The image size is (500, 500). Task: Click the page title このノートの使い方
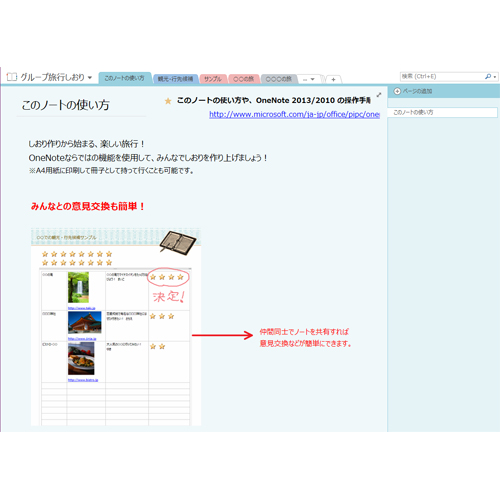[x=65, y=105]
